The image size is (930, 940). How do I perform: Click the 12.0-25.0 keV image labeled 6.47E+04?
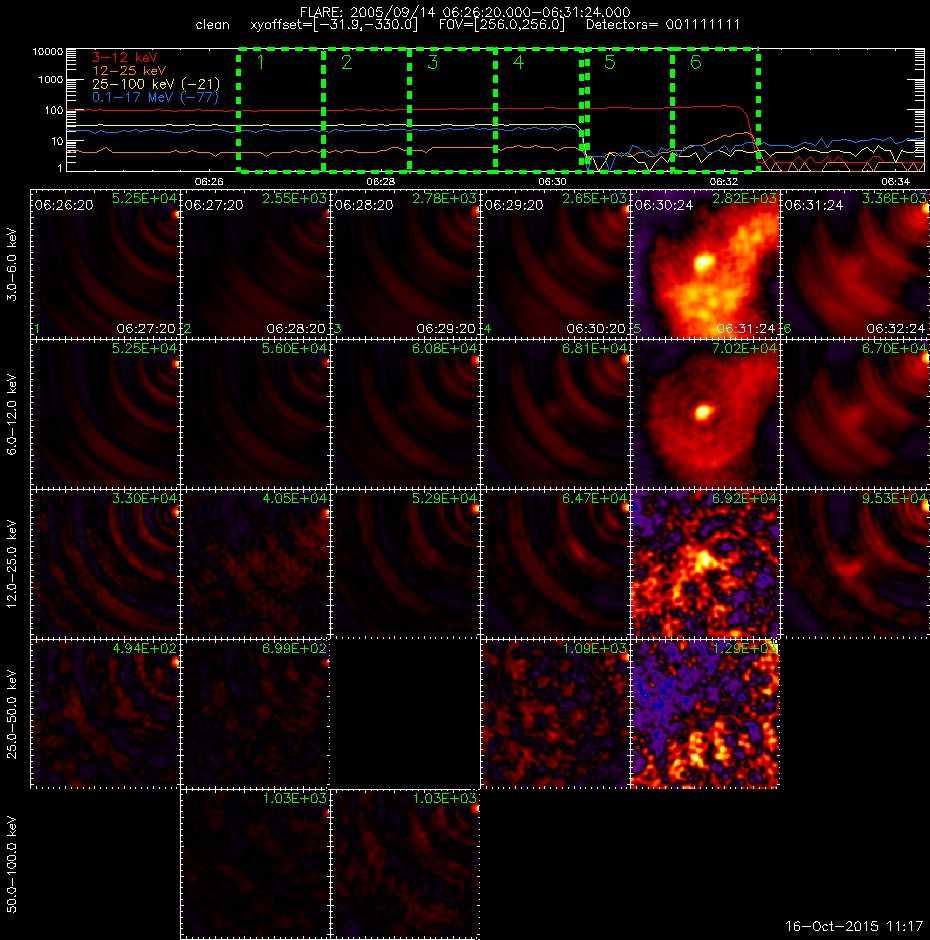555,564
